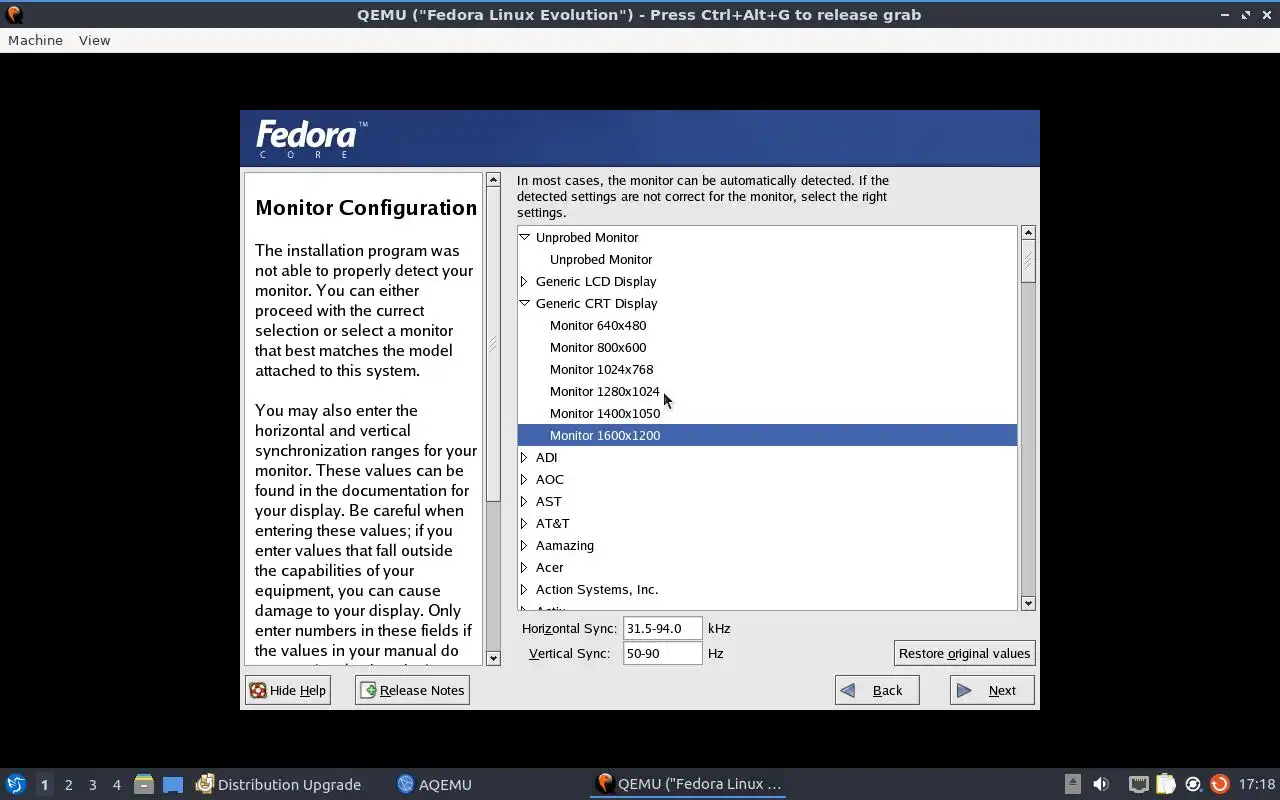Click the monitor list scrollbar thumb

1028,261
